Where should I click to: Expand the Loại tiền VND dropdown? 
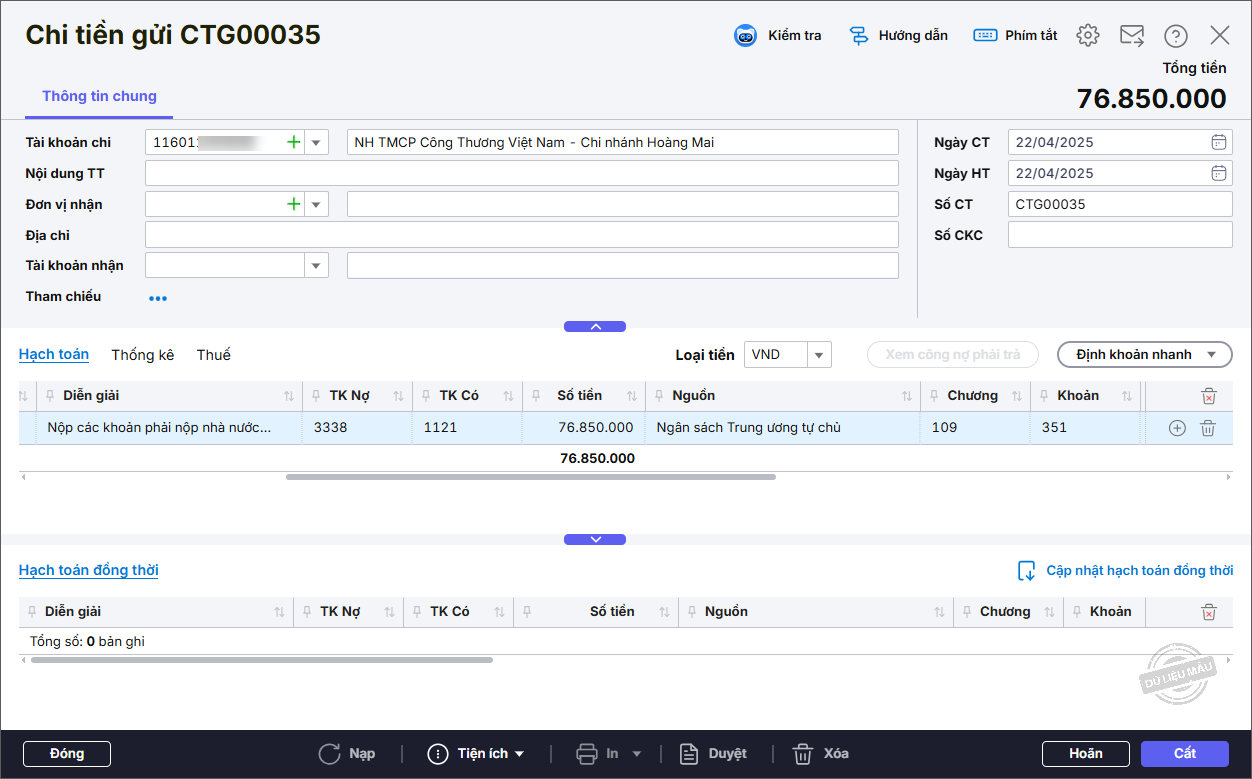(x=819, y=355)
